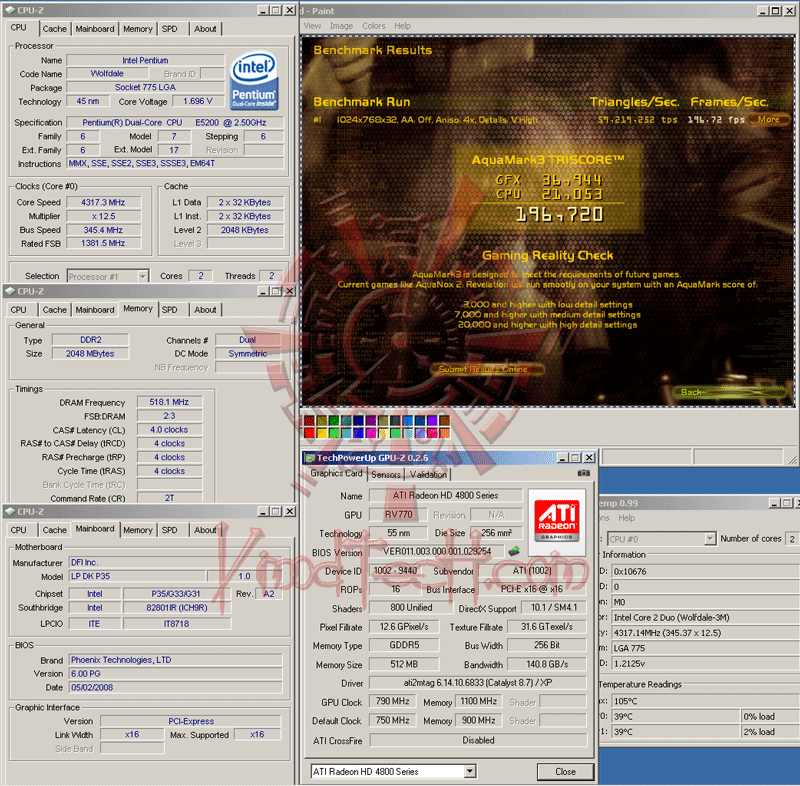Click the Bus Speed value 345.4 MHz
The image size is (800, 786).
click(103, 230)
